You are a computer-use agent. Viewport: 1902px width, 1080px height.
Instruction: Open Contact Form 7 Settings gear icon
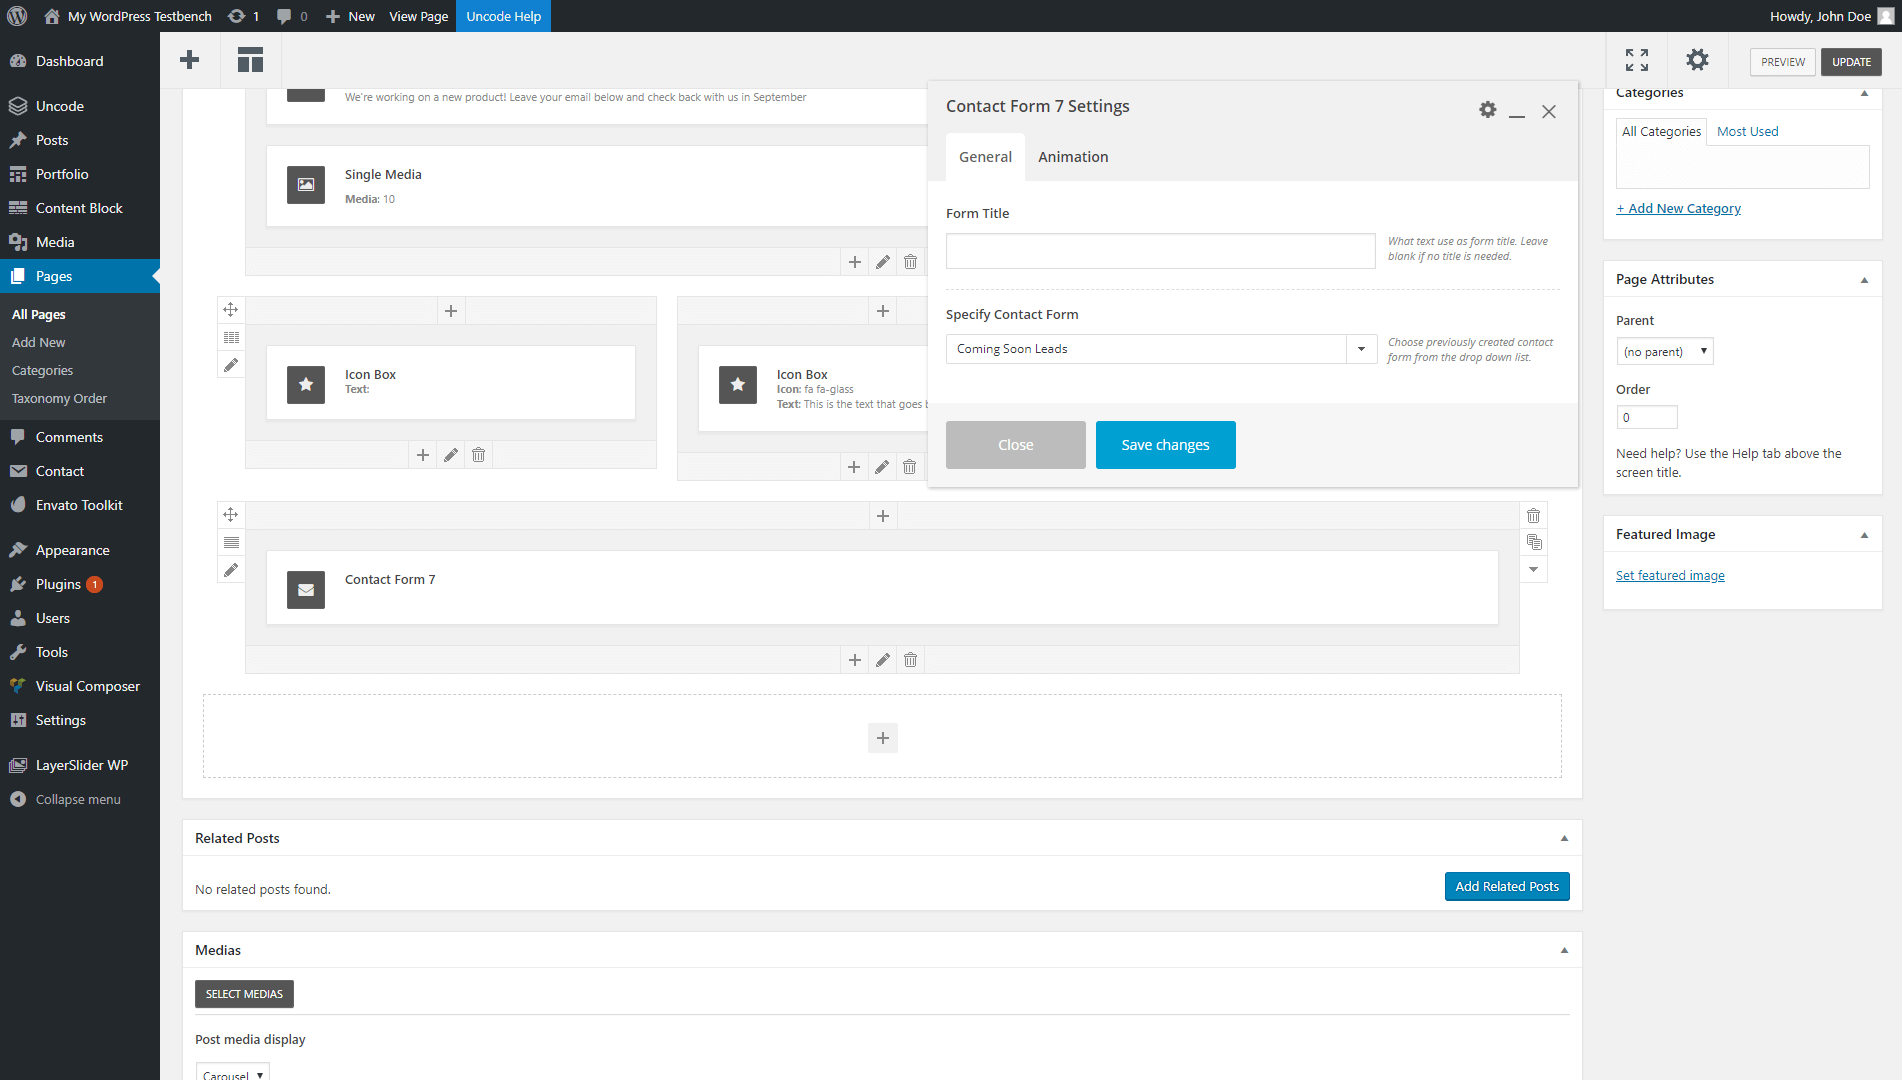tap(1488, 110)
